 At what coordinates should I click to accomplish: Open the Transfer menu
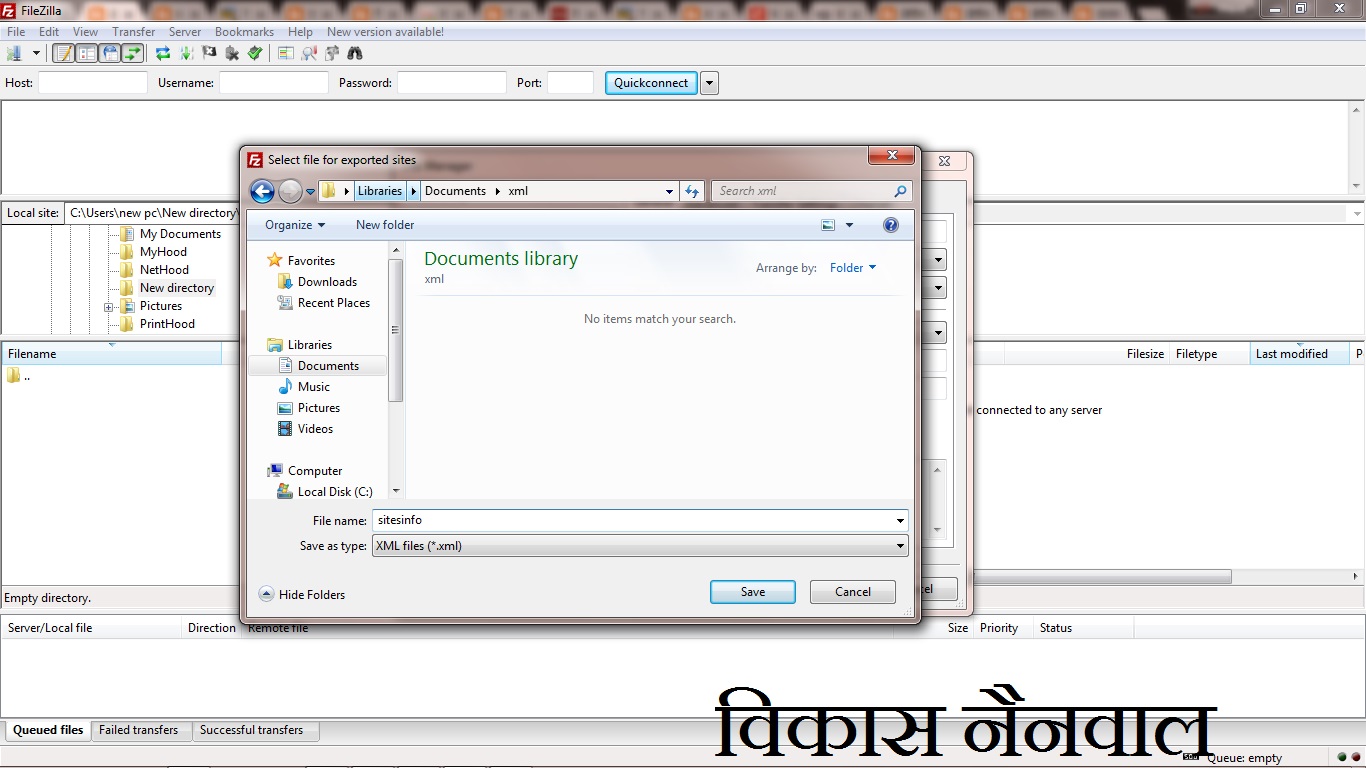point(134,32)
